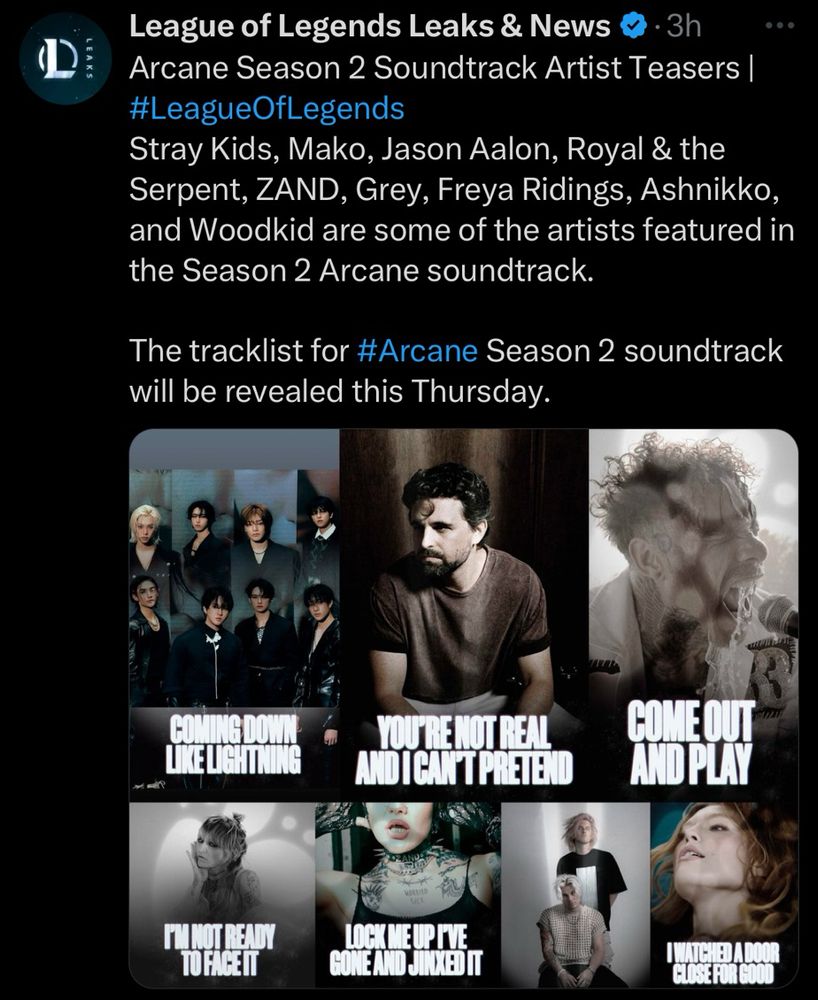The width and height of the screenshot is (818, 1000).
Task: Click the Come Out And Play caption text
Action: pyautogui.click(x=691, y=742)
